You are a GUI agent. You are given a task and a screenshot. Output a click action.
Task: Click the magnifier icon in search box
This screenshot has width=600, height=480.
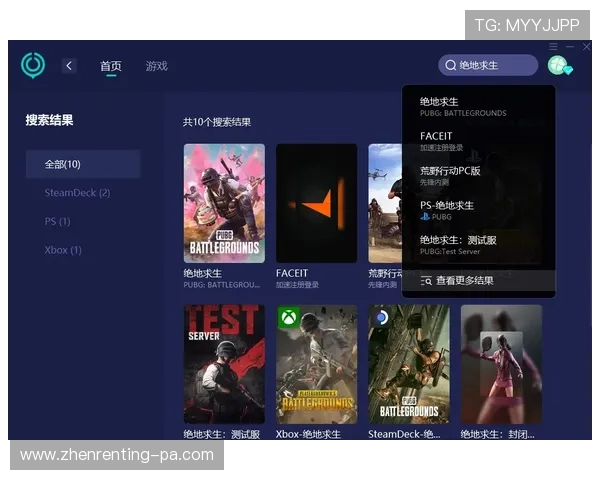click(x=450, y=65)
